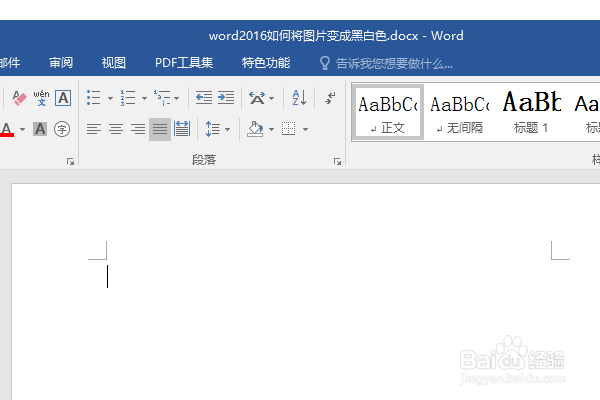
Task: Open the partially visible 邮件 tab
Action: pyautogui.click(x=10, y=63)
